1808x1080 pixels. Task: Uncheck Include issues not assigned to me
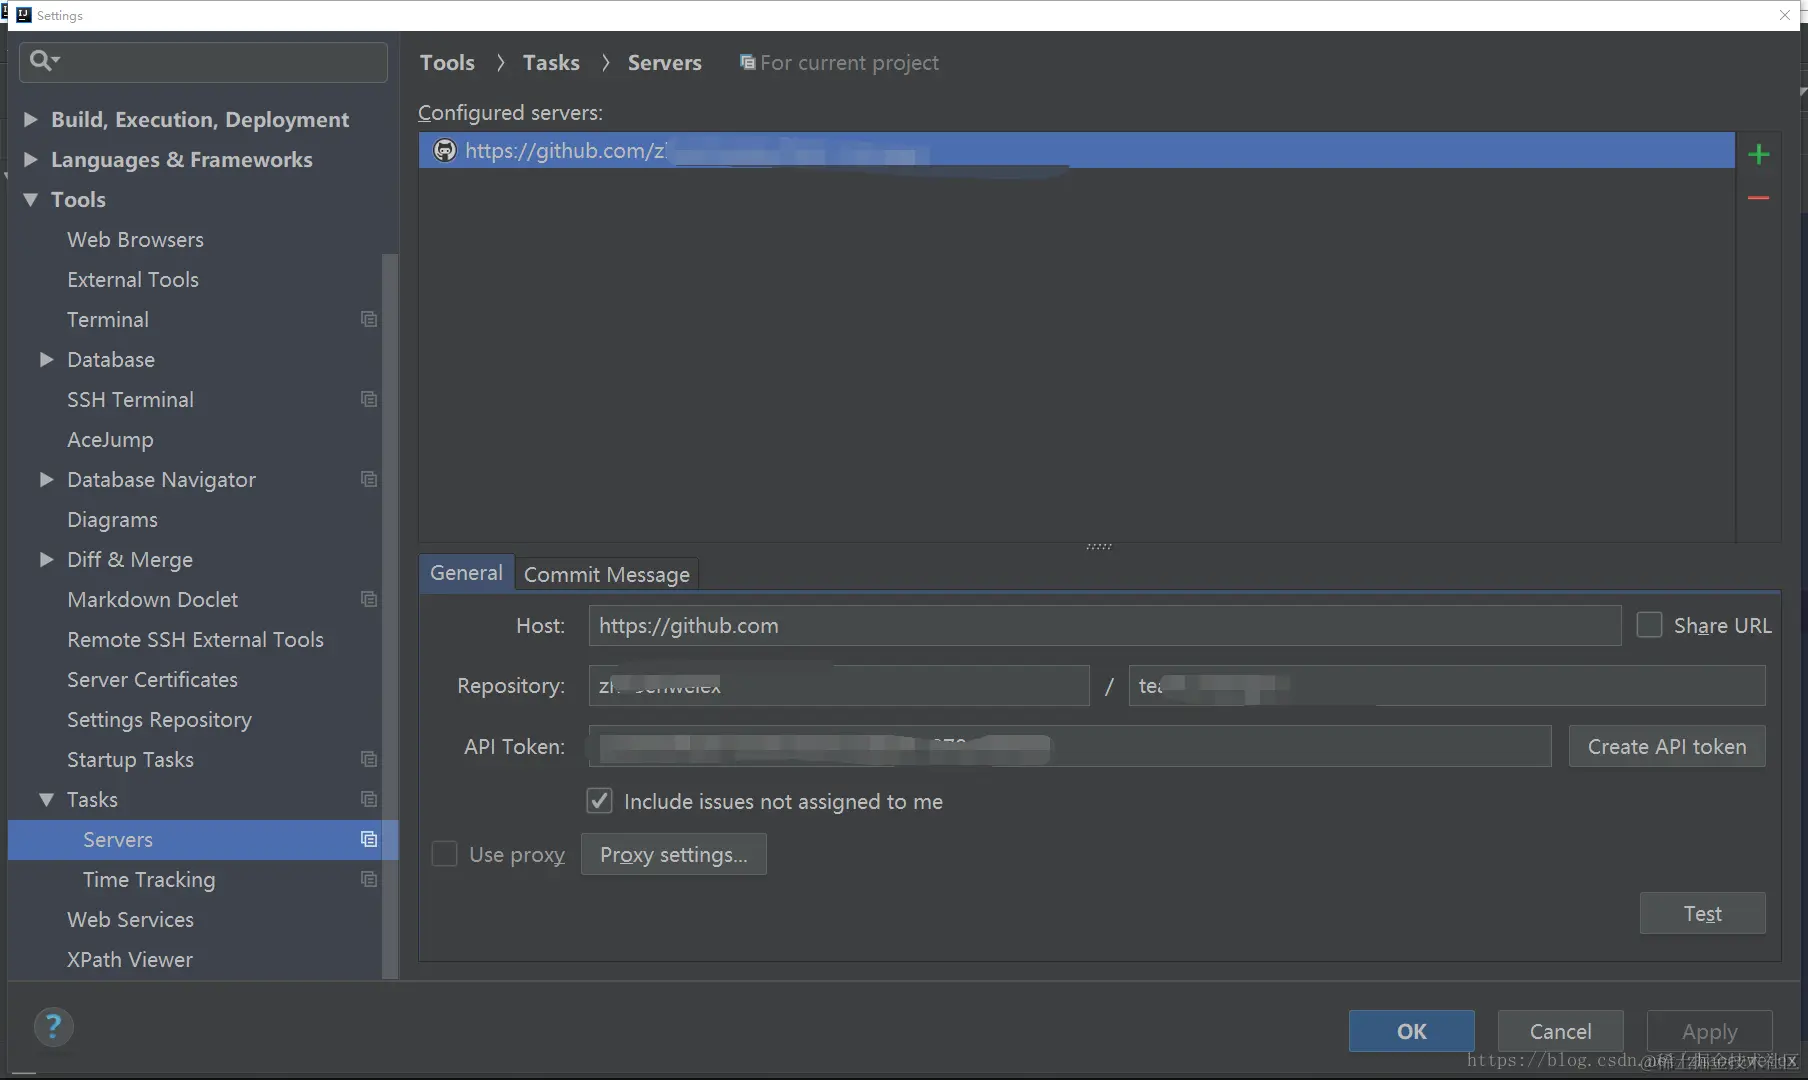[599, 801]
